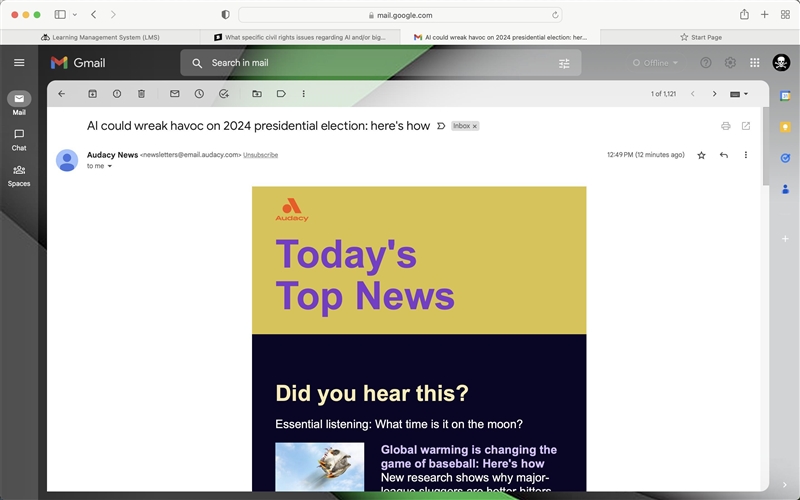Open message more options menu
Image resolution: width=800 pixels, height=500 pixels.
pyautogui.click(x=745, y=155)
